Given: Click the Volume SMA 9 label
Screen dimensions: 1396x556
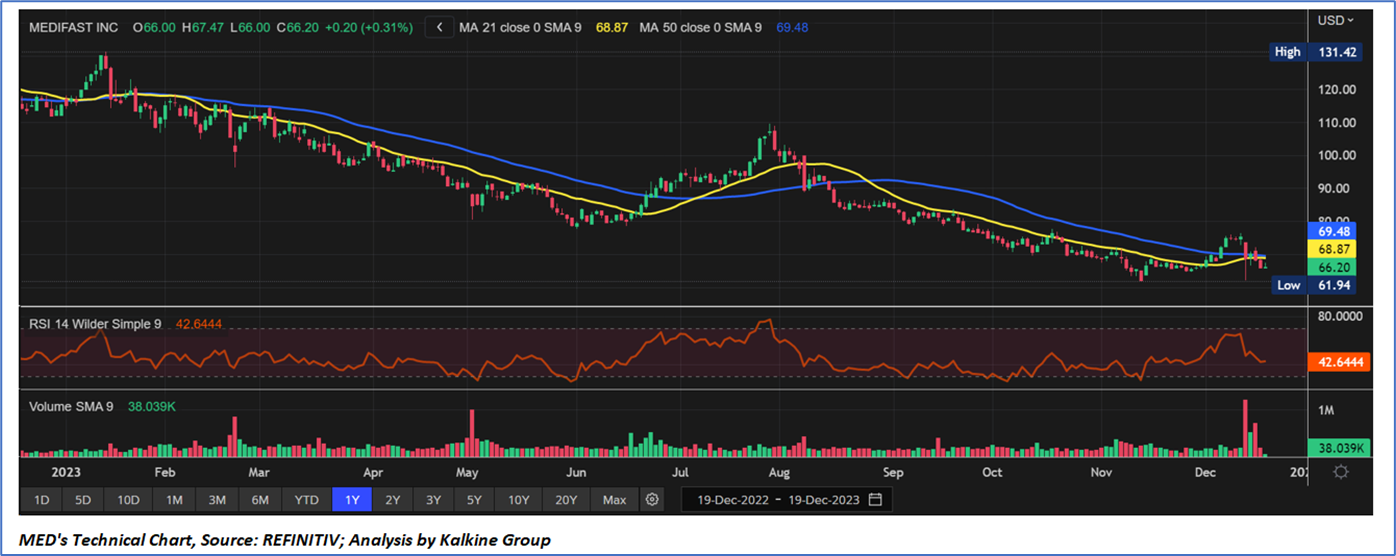Looking at the screenshot, I should click(71, 405).
